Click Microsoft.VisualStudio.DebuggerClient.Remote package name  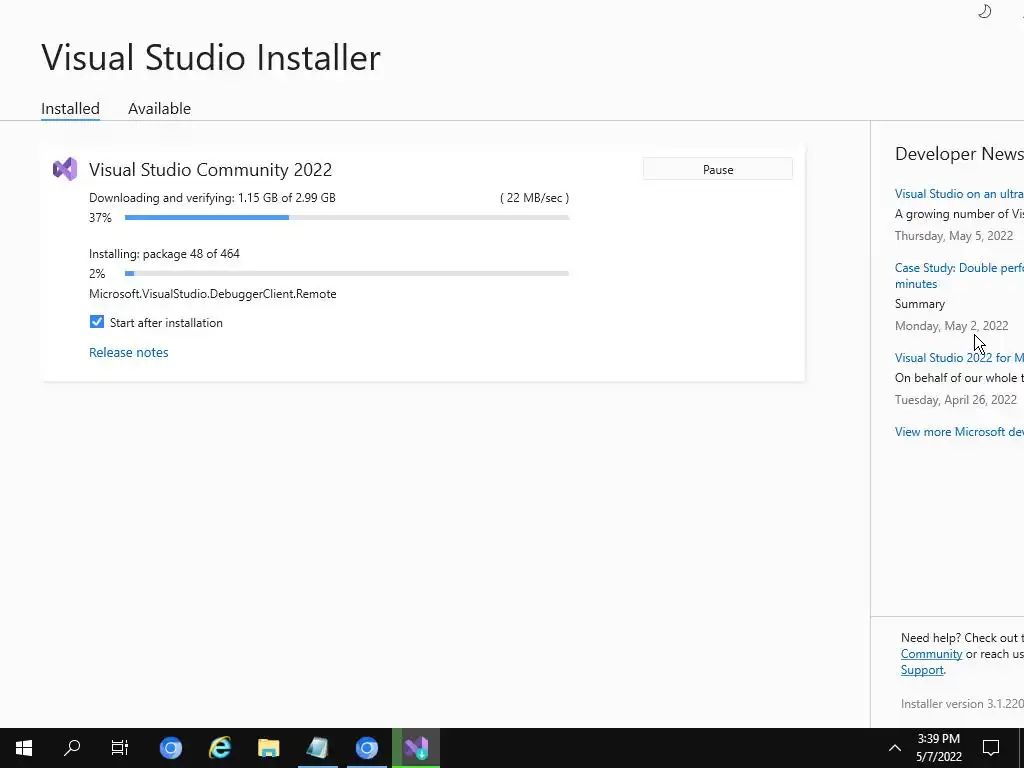coord(213,294)
